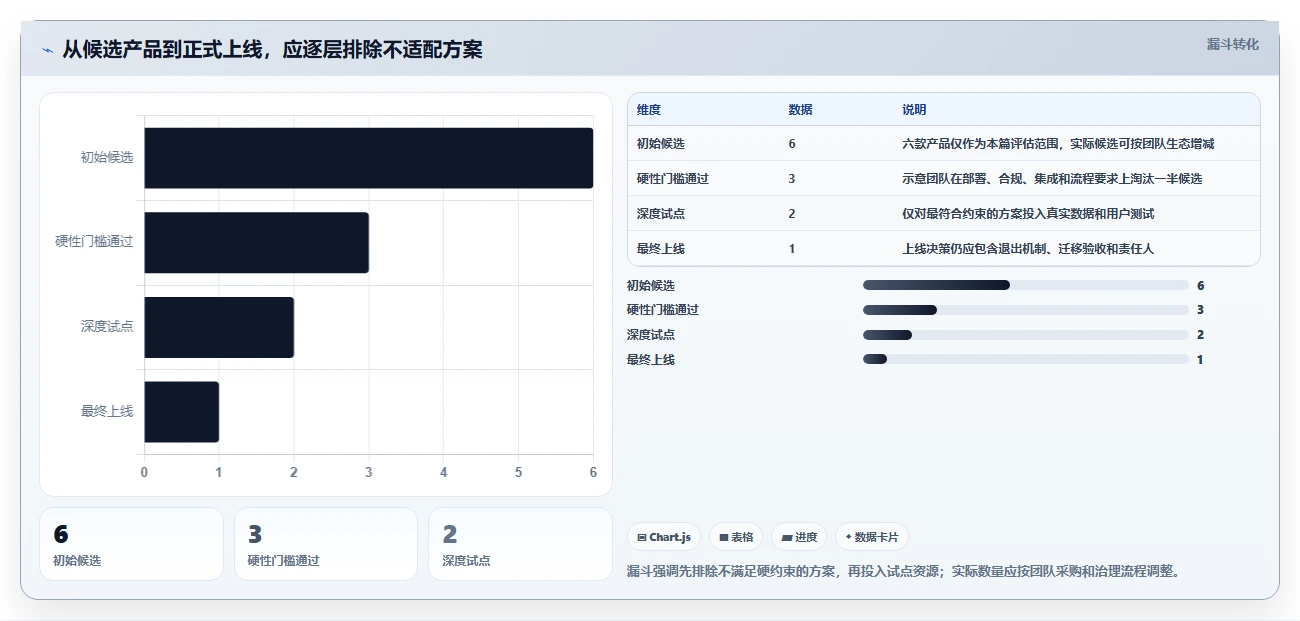Open the 初始候选 data card showing 6
The width and height of the screenshot is (1300, 621).
click(132, 544)
